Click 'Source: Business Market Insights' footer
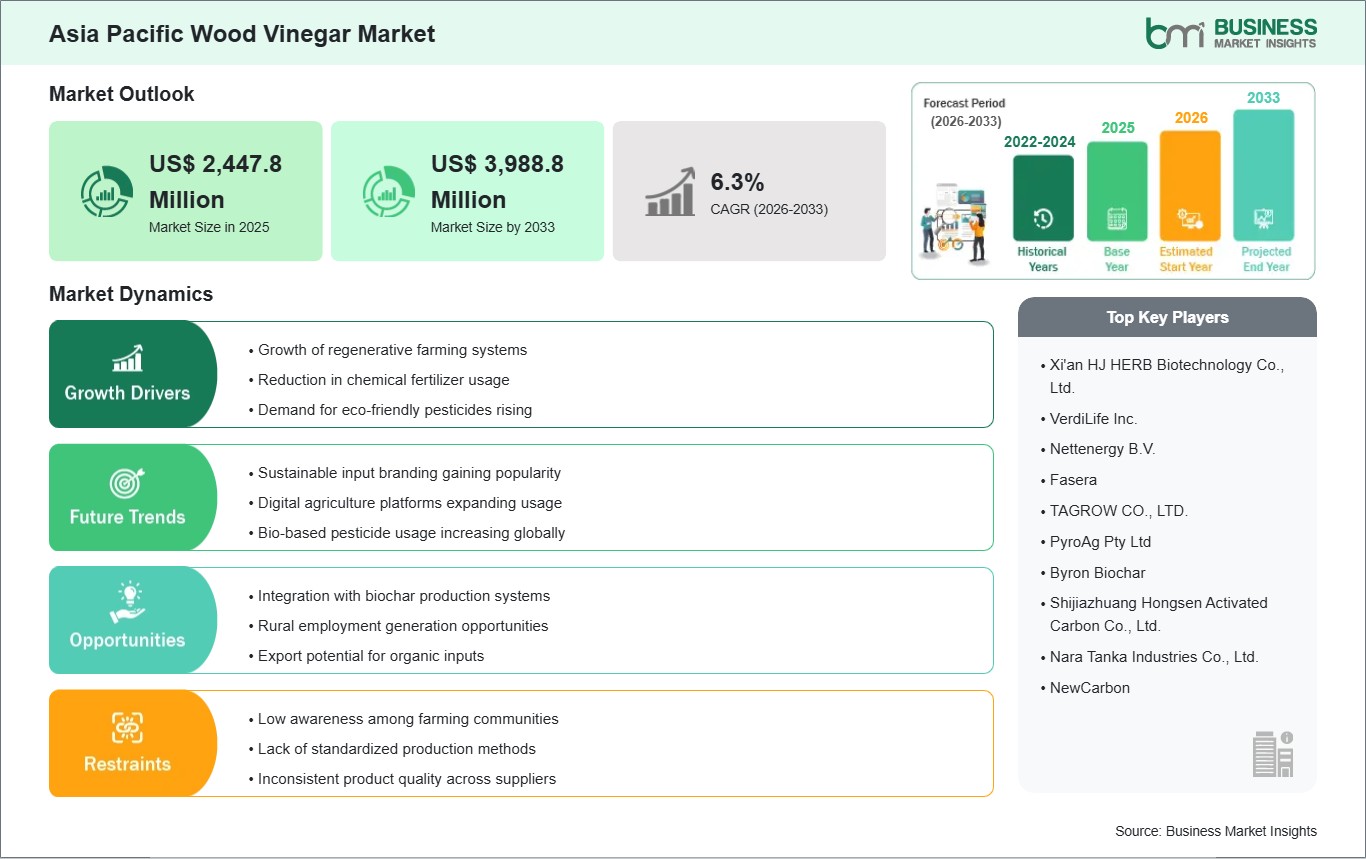The image size is (1366, 859). pos(1216,831)
